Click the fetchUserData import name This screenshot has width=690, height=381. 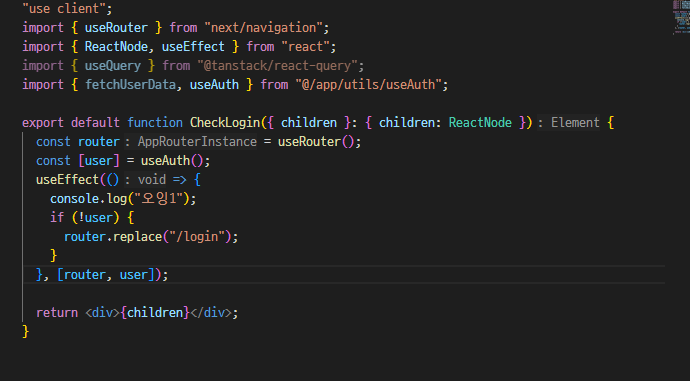tap(130, 84)
